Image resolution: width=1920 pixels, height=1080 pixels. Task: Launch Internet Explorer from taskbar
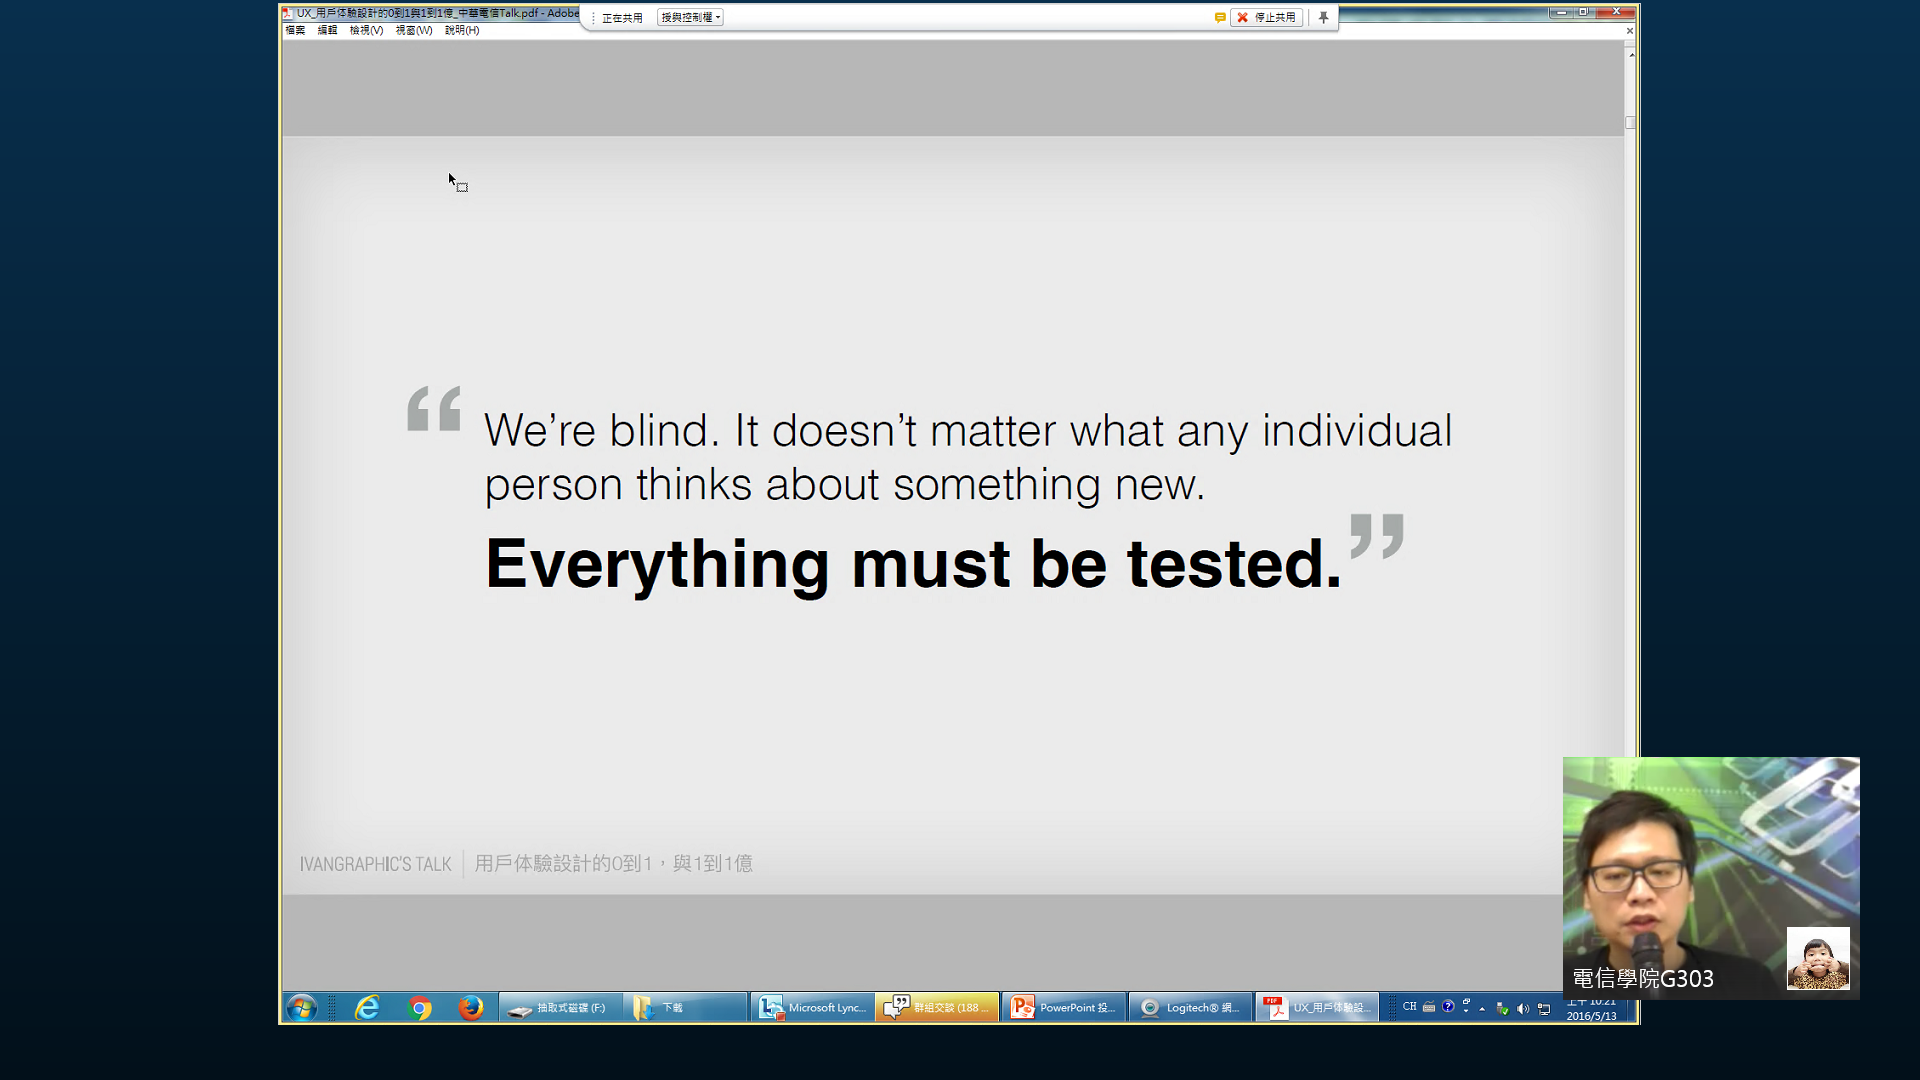pyautogui.click(x=367, y=1007)
